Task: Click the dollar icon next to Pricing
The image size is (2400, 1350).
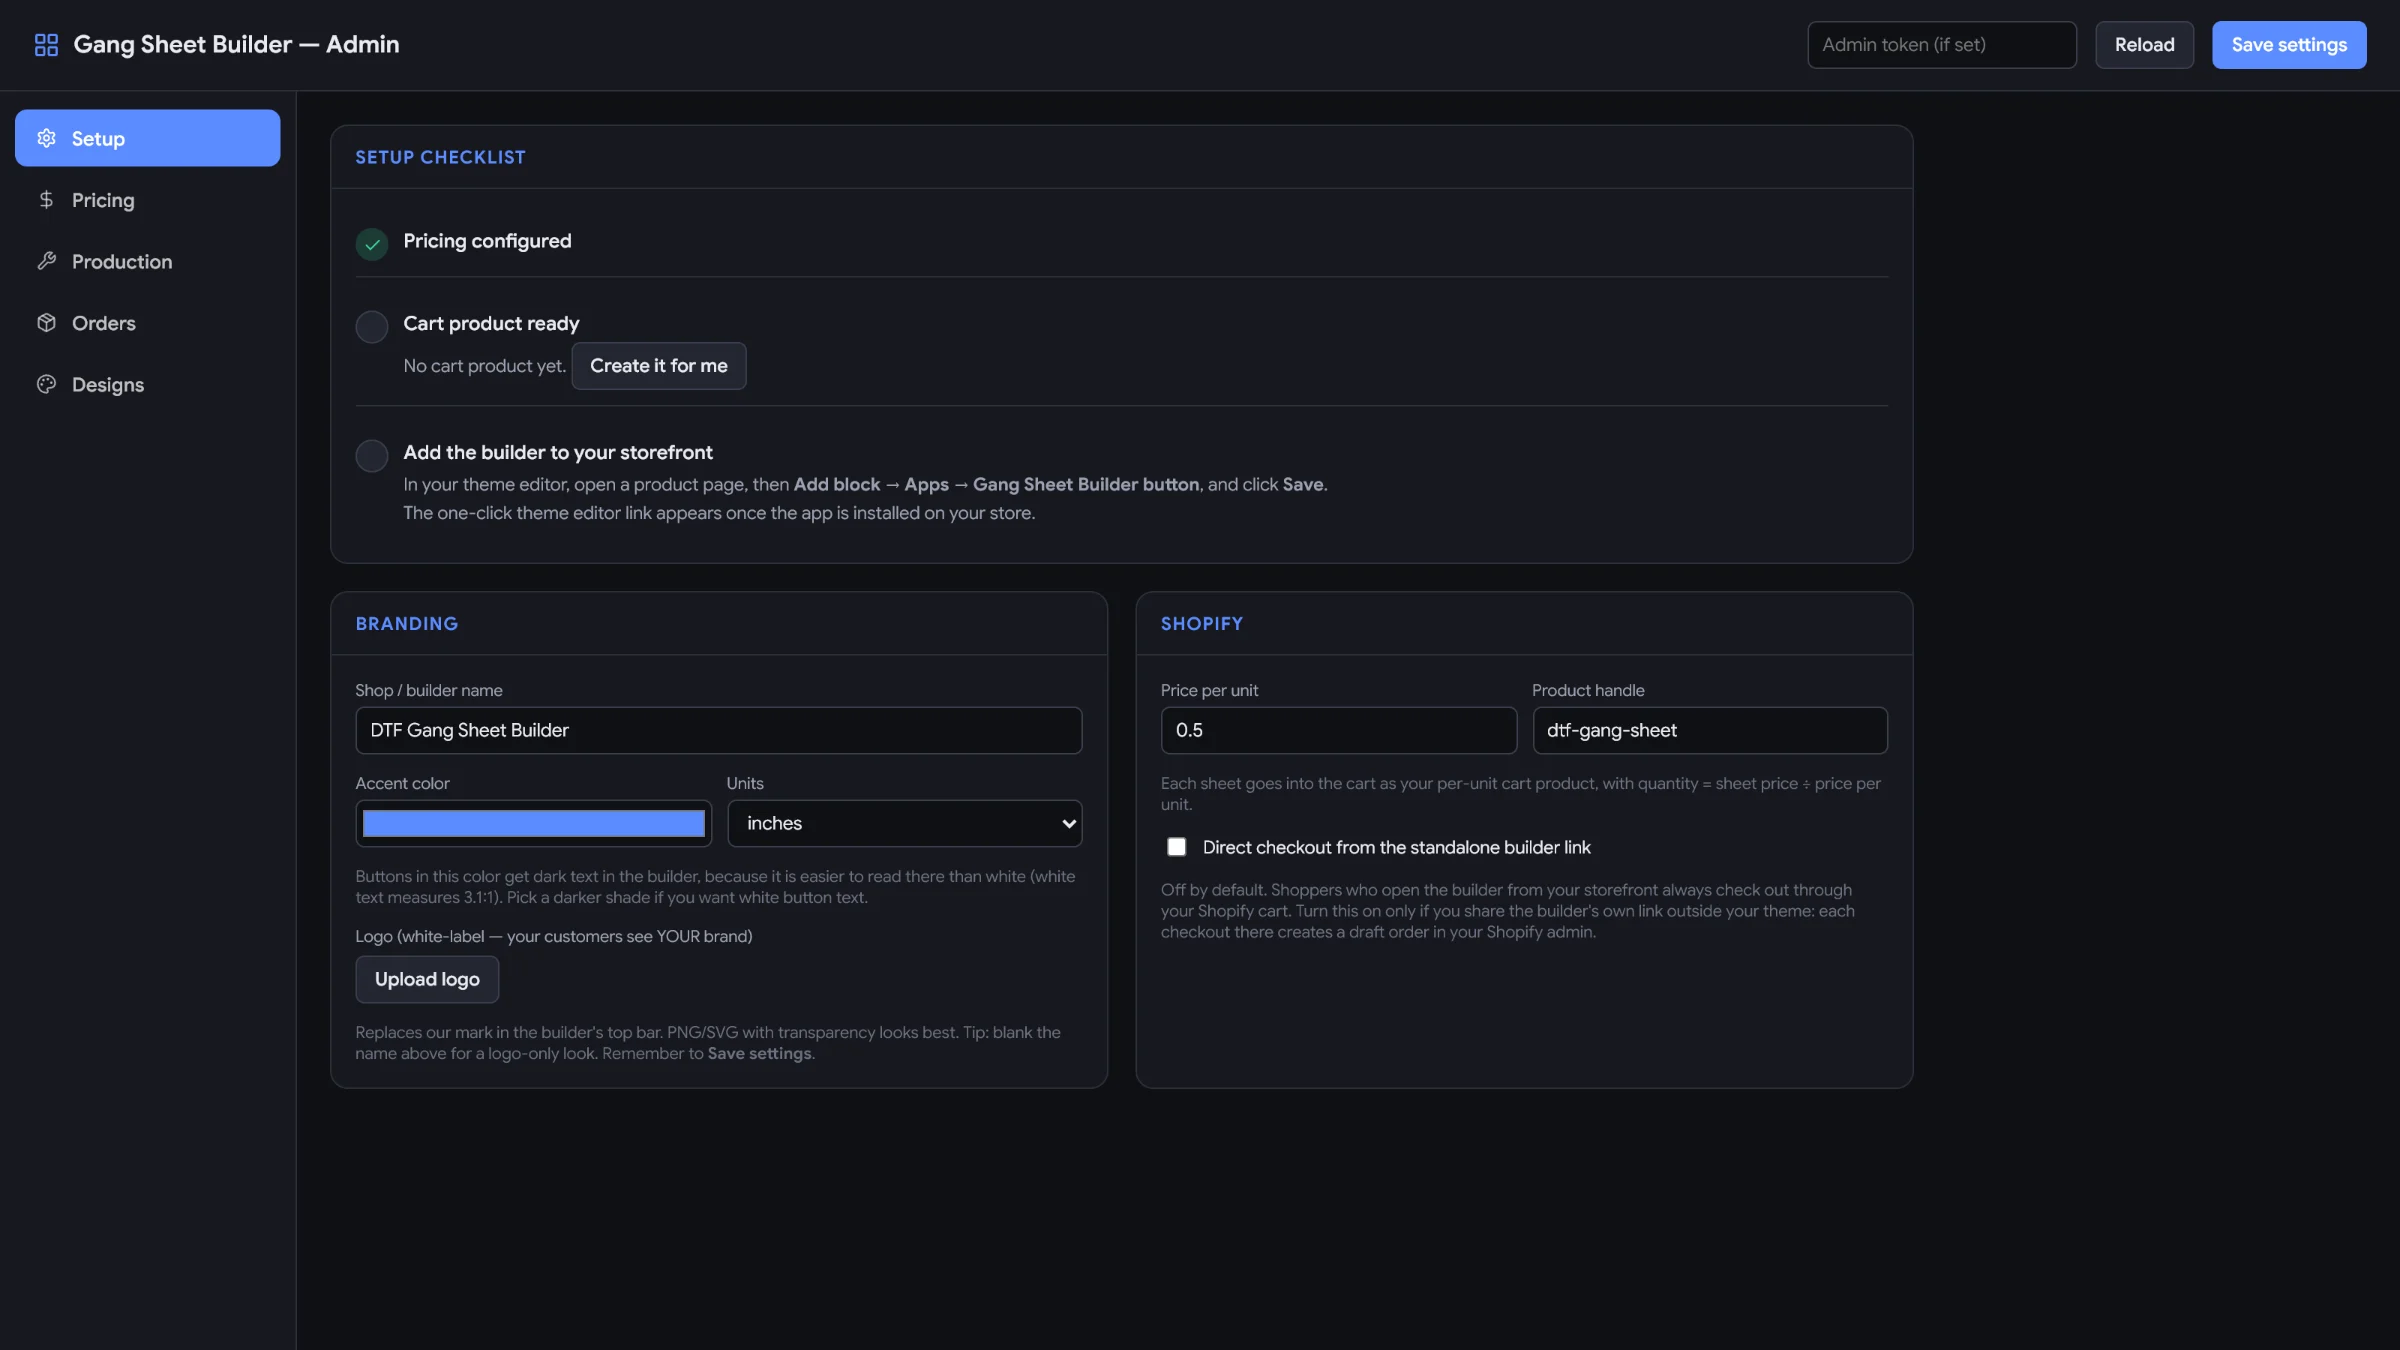Action: [46, 200]
